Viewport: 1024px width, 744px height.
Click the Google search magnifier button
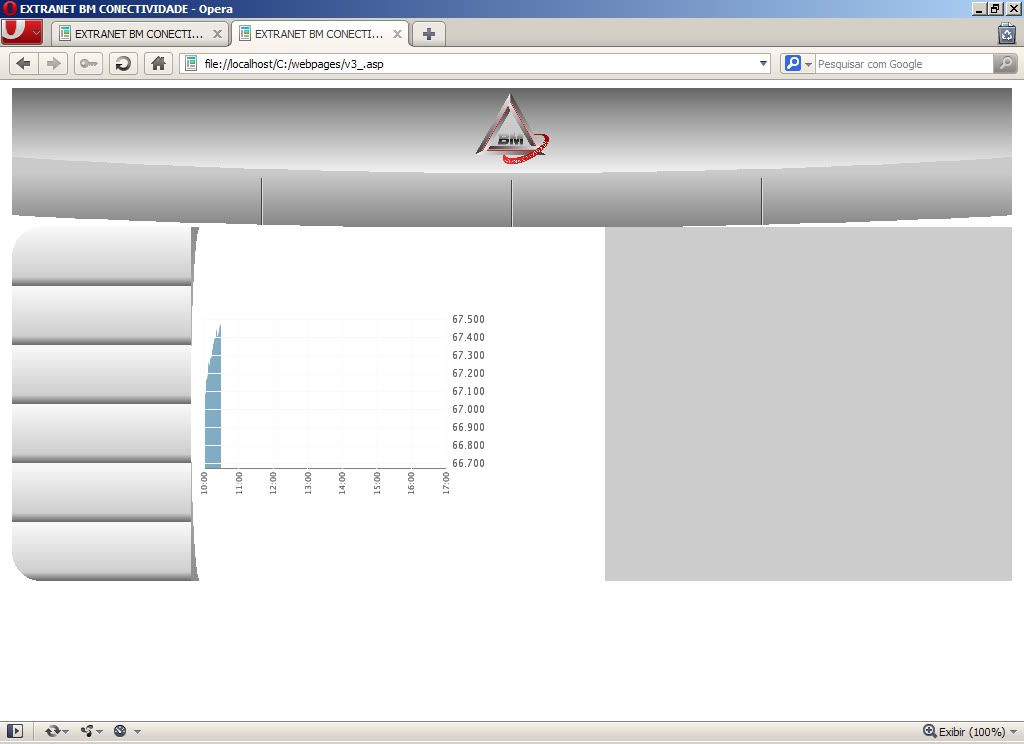tap(1004, 64)
